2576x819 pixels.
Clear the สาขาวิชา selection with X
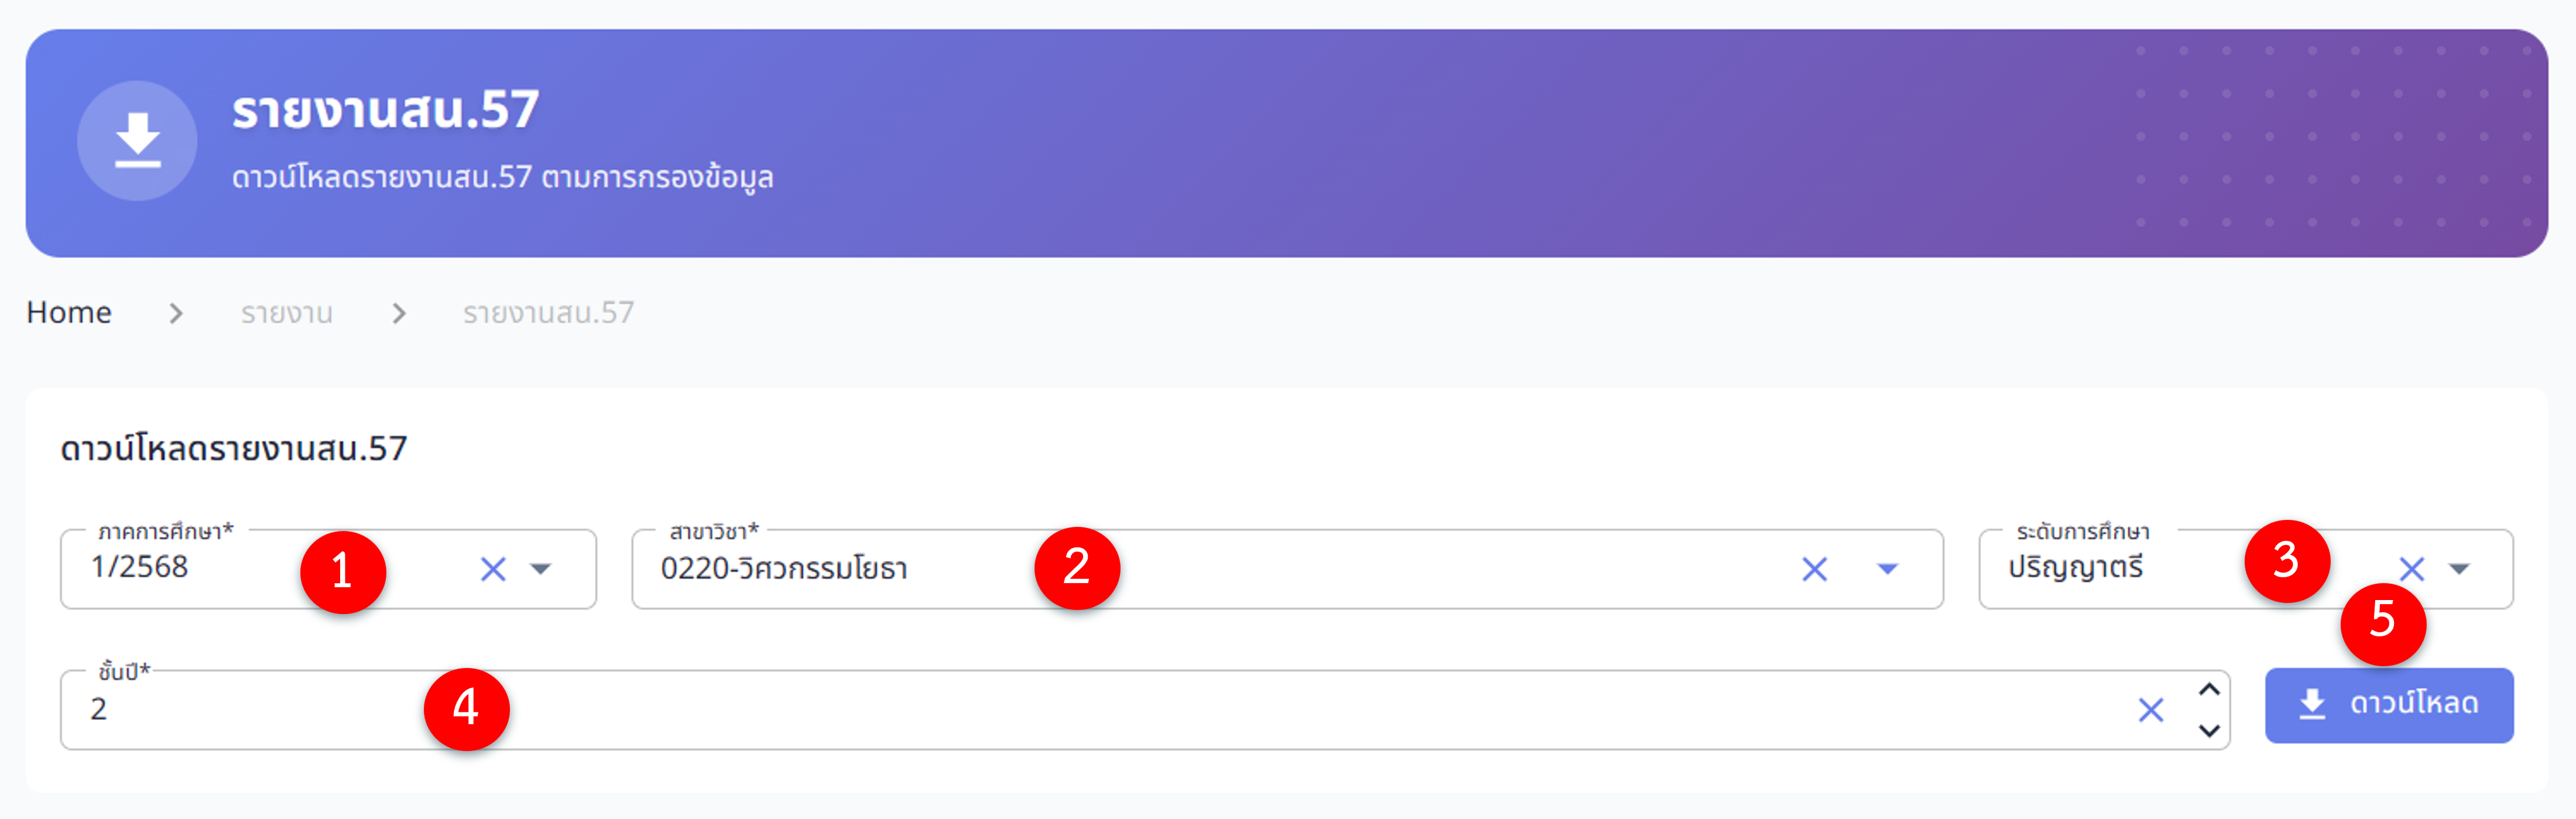point(1814,569)
